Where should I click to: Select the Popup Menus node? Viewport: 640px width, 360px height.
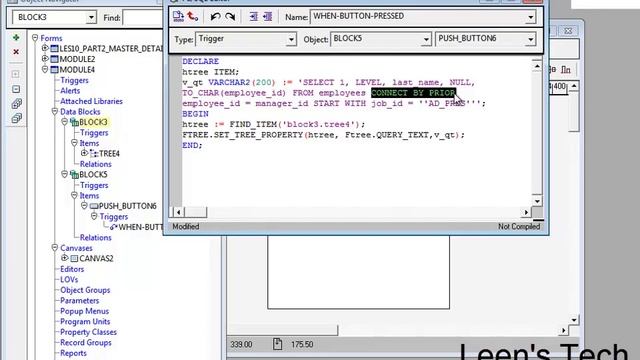point(84,311)
